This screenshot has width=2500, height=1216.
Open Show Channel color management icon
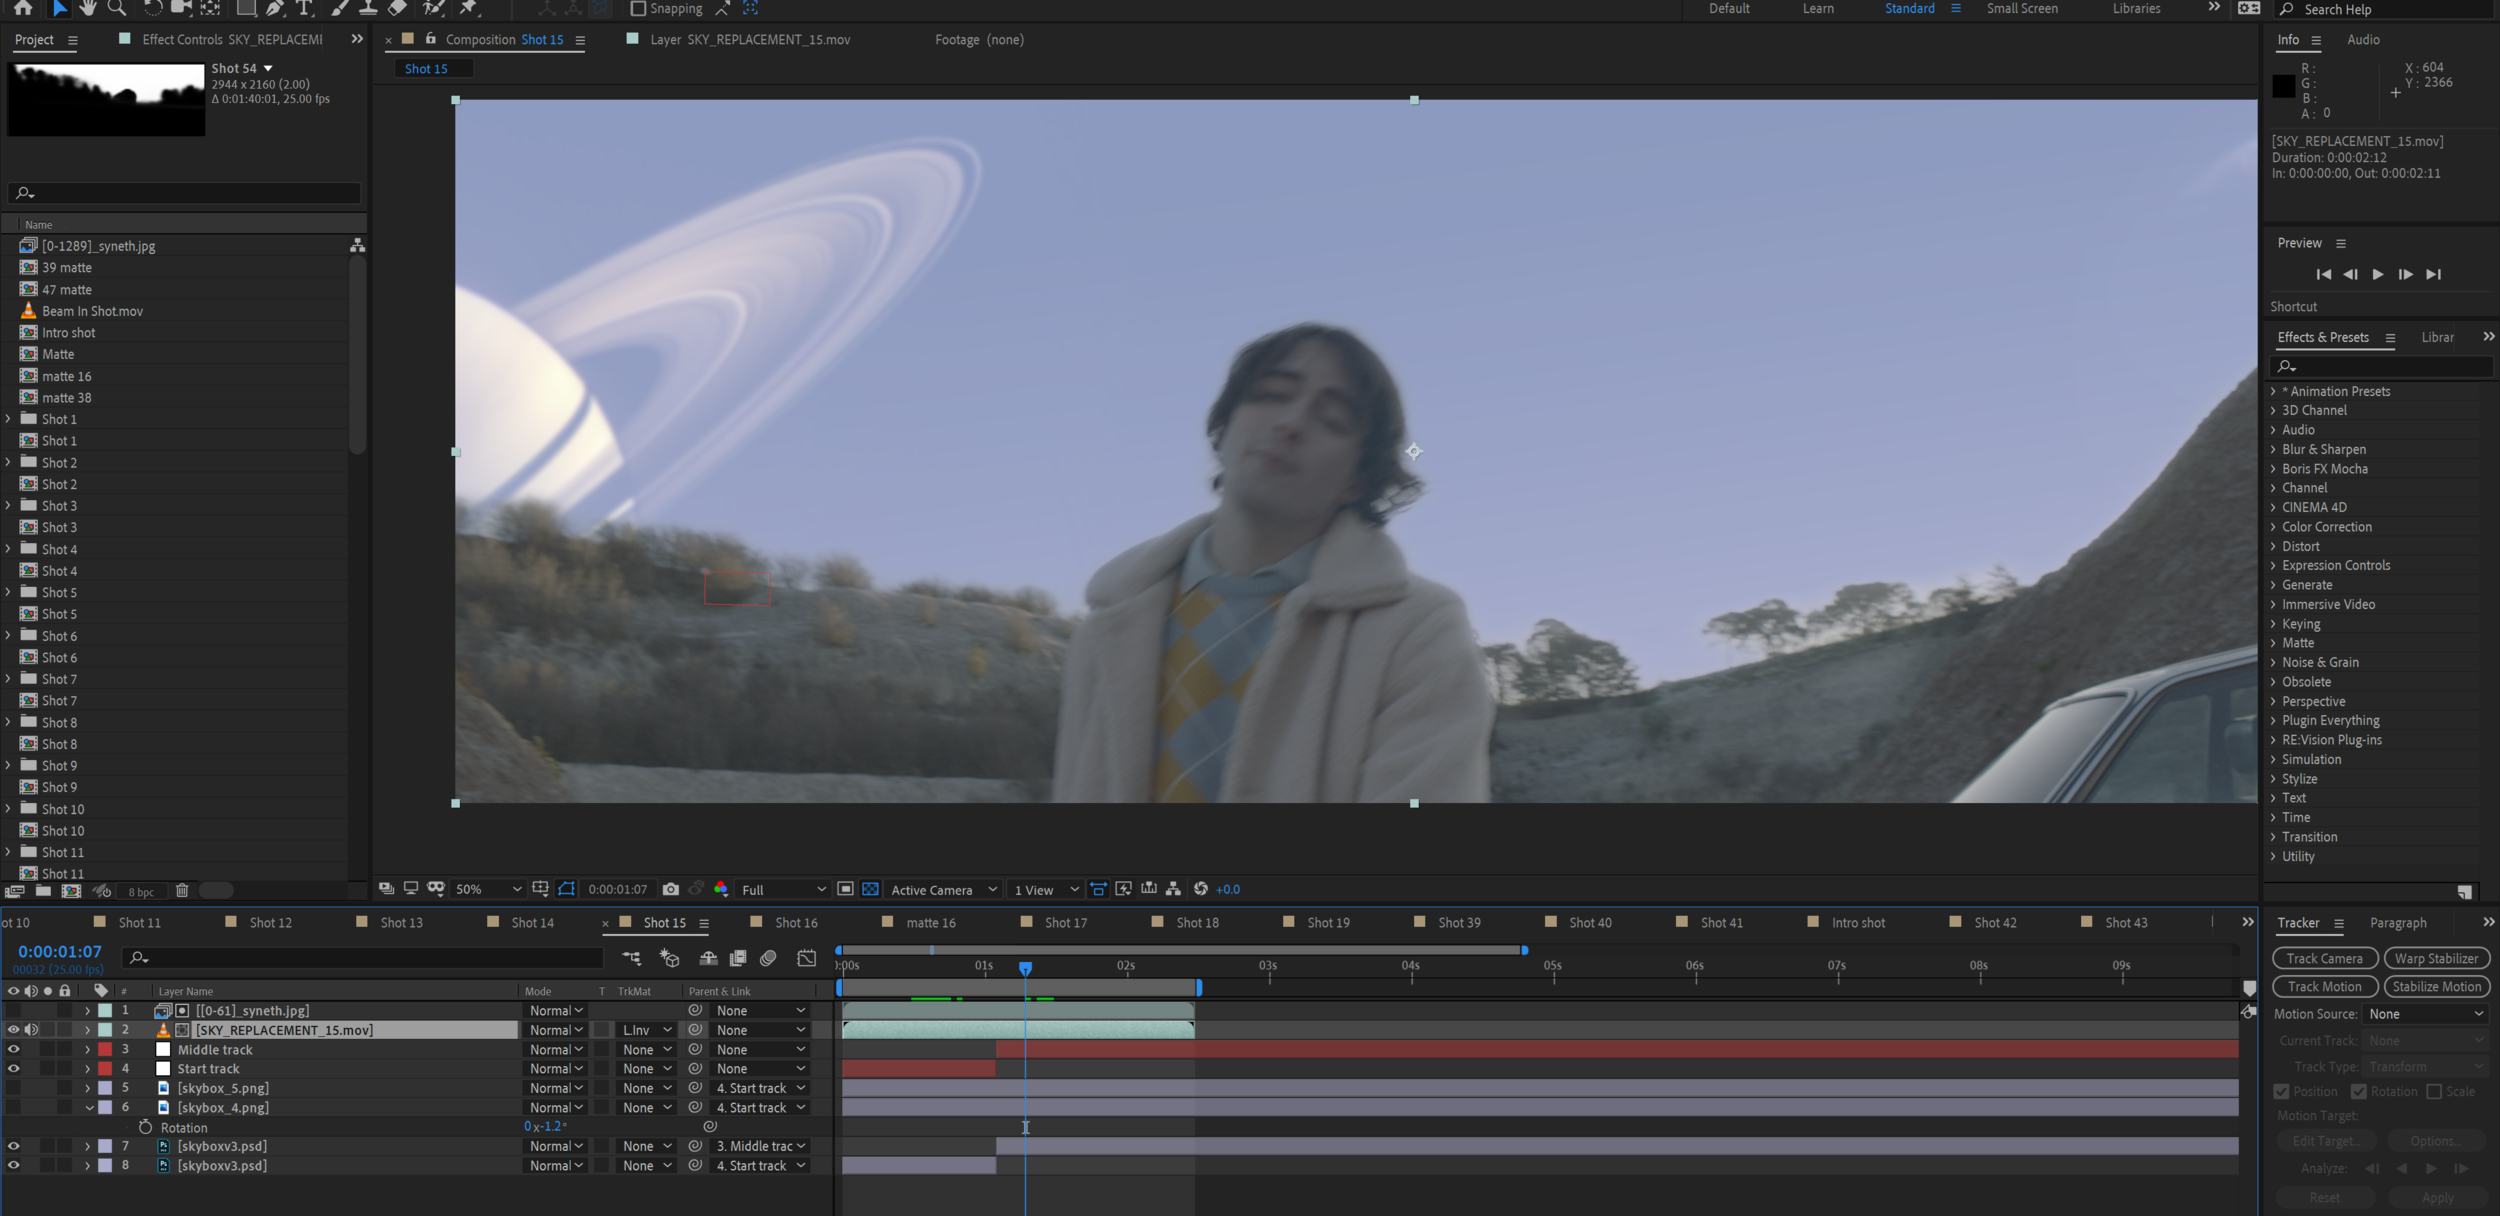721,889
